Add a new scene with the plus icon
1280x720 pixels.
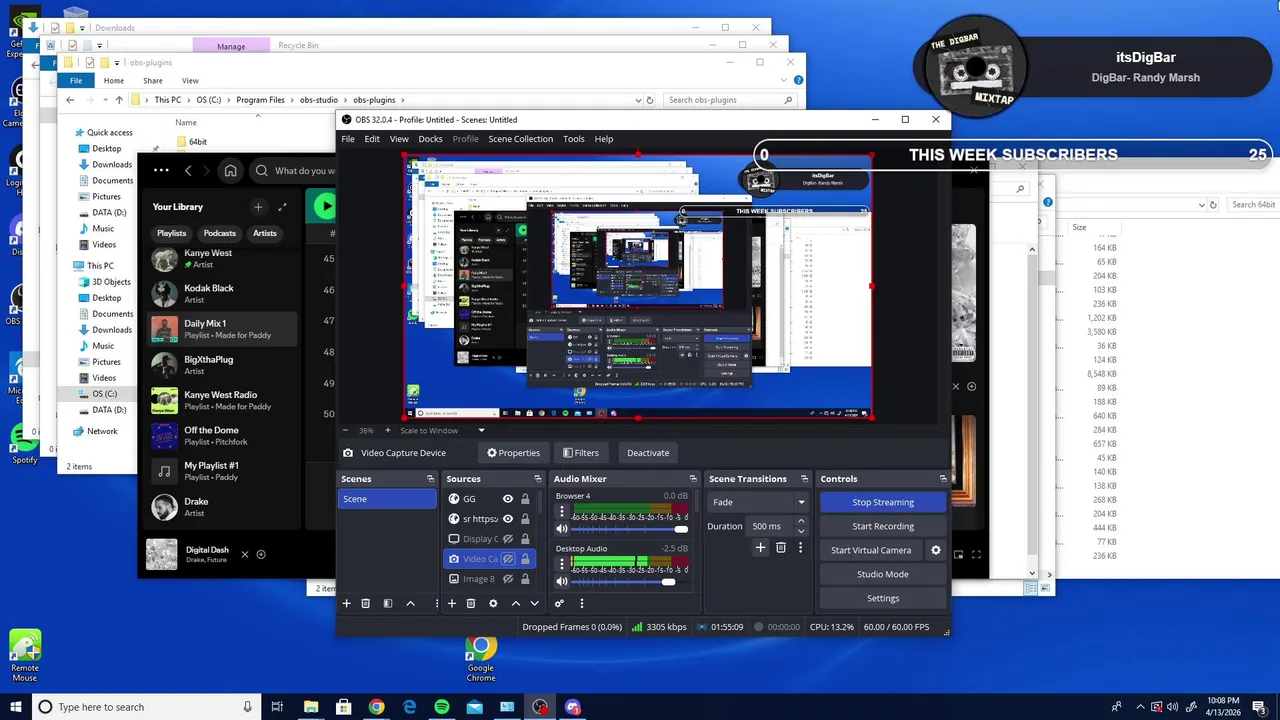pos(347,603)
